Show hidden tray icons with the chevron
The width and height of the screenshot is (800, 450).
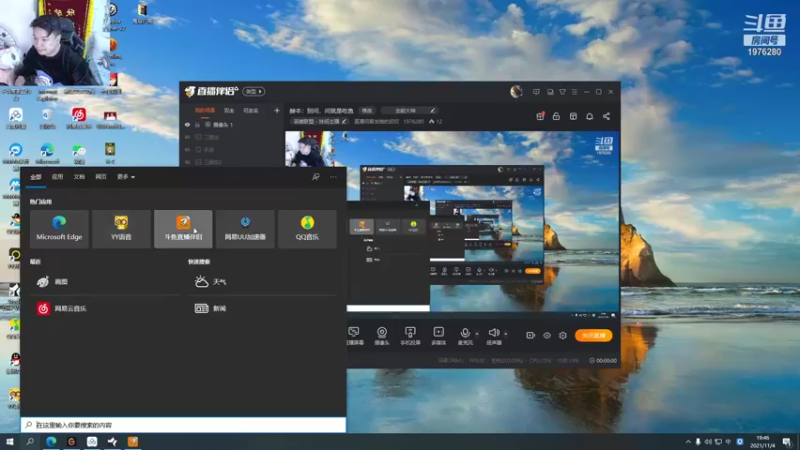[x=688, y=442]
